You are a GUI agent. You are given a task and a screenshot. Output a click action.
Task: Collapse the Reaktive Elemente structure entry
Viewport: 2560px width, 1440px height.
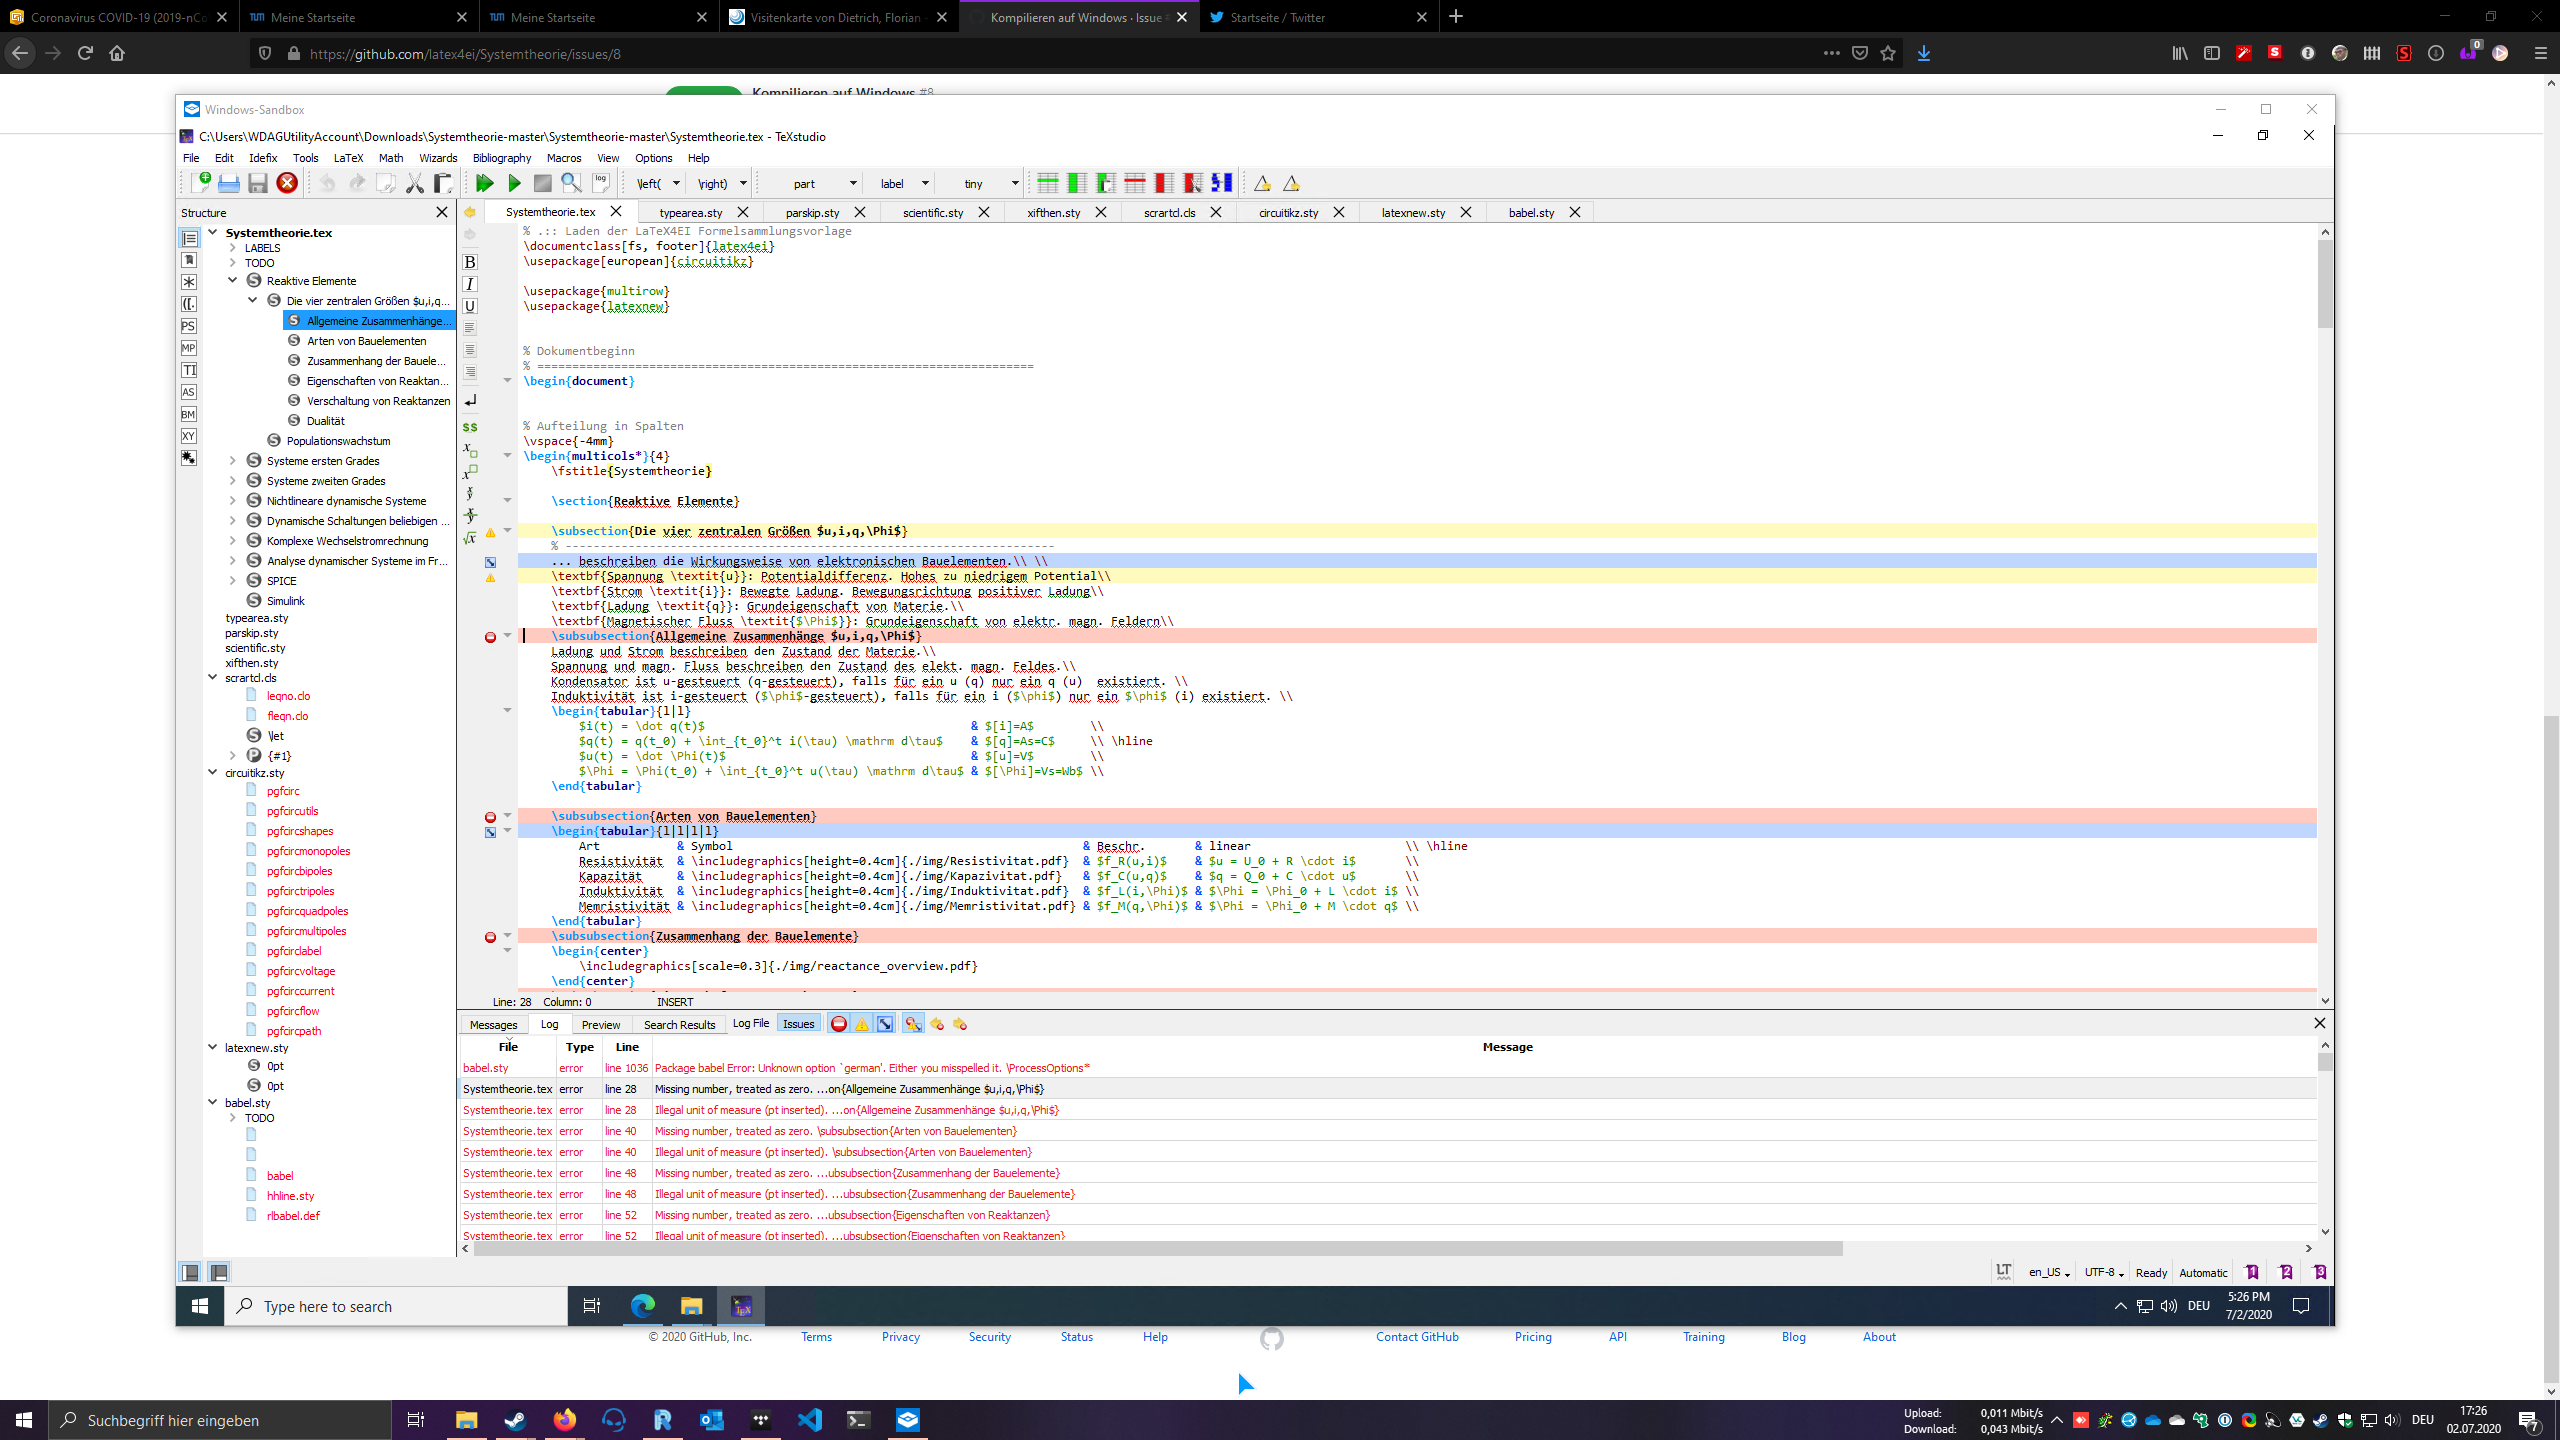[233, 281]
